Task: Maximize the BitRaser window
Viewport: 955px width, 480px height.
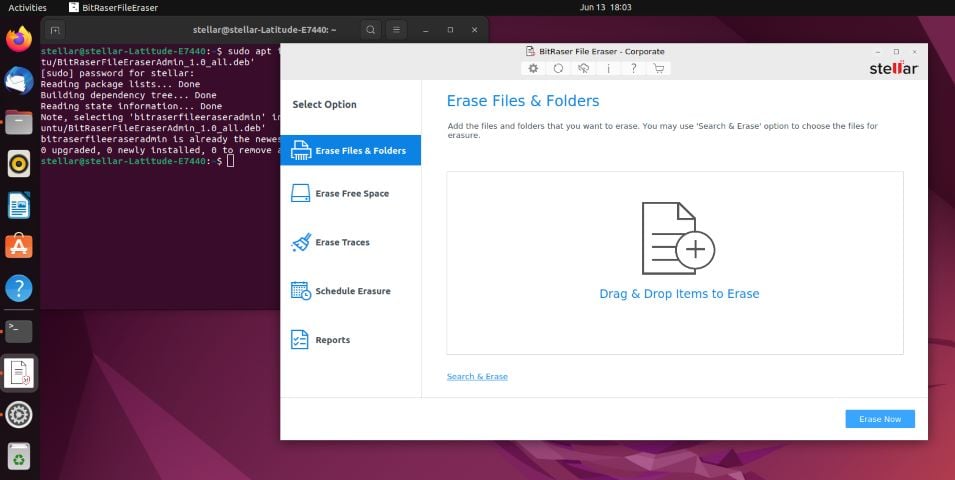Action: pyautogui.click(x=896, y=52)
